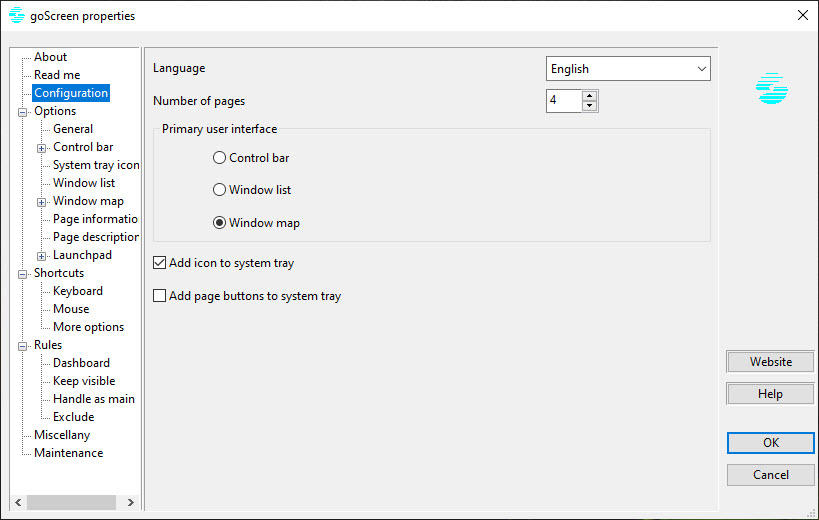This screenshot has height=520, width=819.
Task: Click the goScreen title bar icon
Action: click(17, 15)
